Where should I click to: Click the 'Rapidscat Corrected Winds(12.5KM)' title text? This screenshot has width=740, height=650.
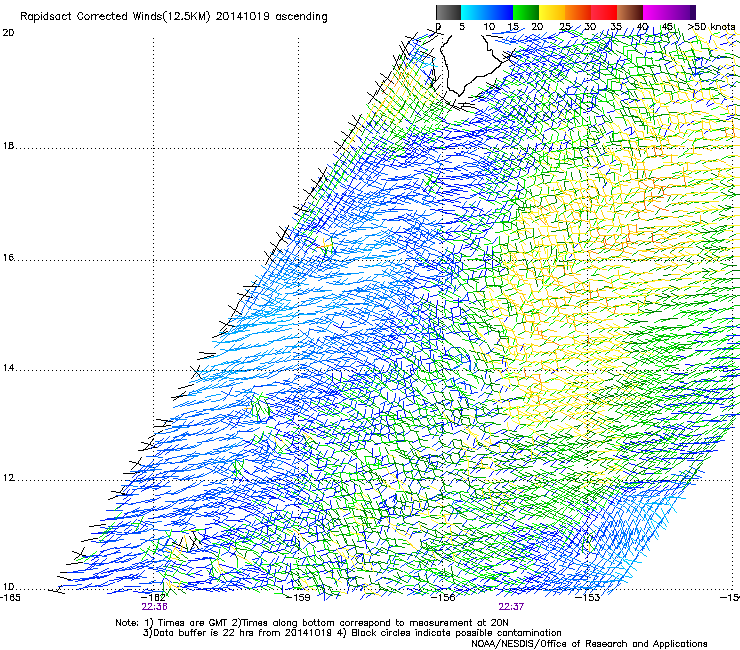[115, 17]
